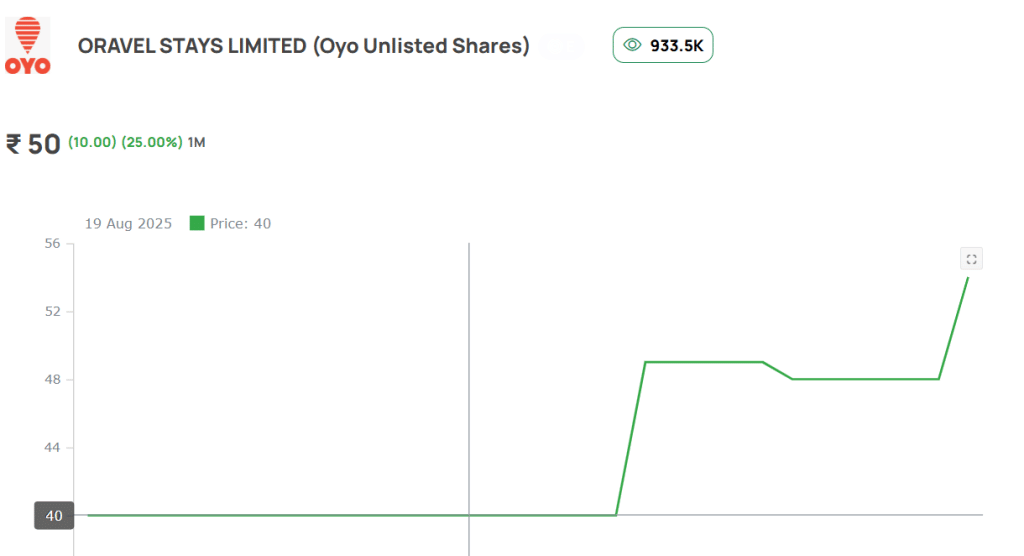
Task: Click the 48 label on the price axis
Action: click(x=52, y=380)
